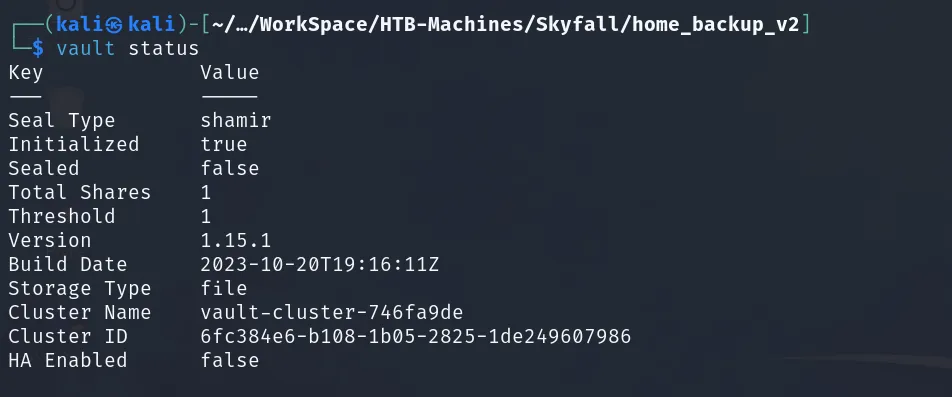The height and width of the screenshot is (397, 952).
Task: Click the Kali dragon icon in prompt
Action: [114, 24]
